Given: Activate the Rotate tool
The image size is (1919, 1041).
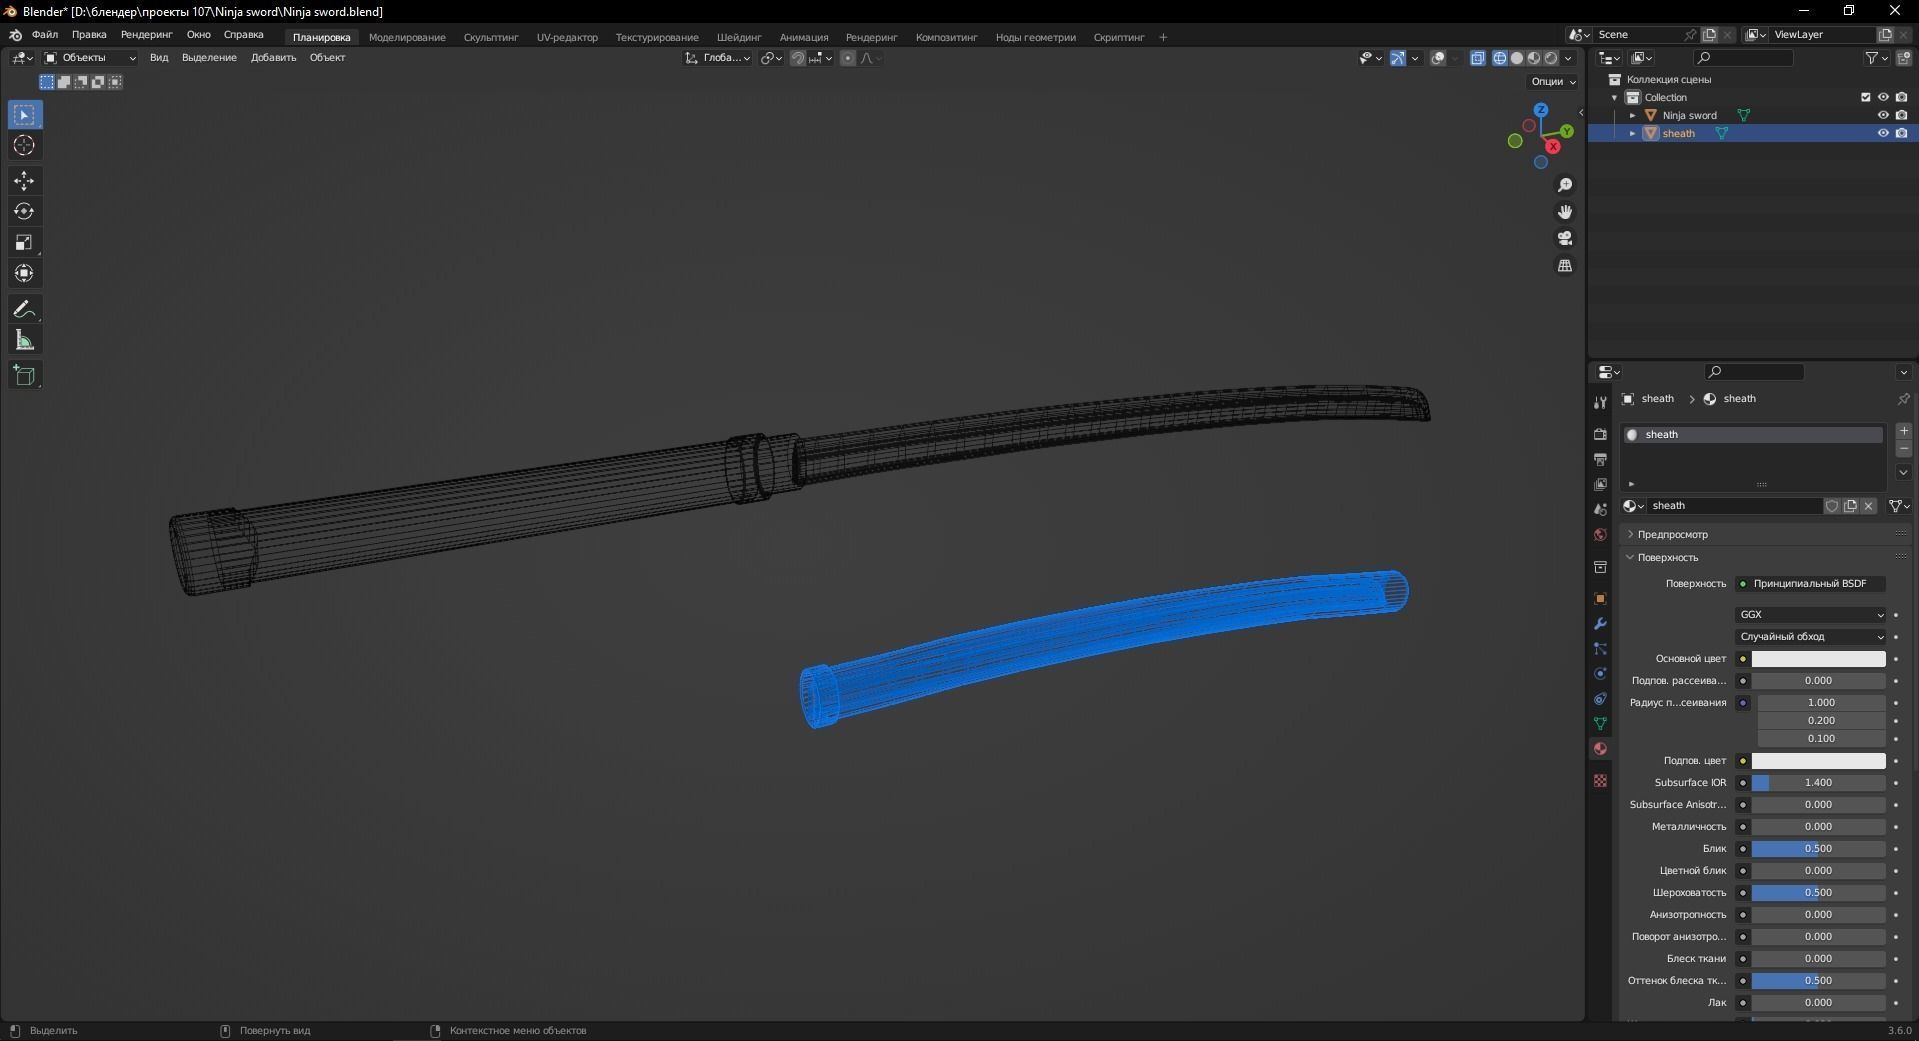Looking at the screenshot, I should [24, 212].
